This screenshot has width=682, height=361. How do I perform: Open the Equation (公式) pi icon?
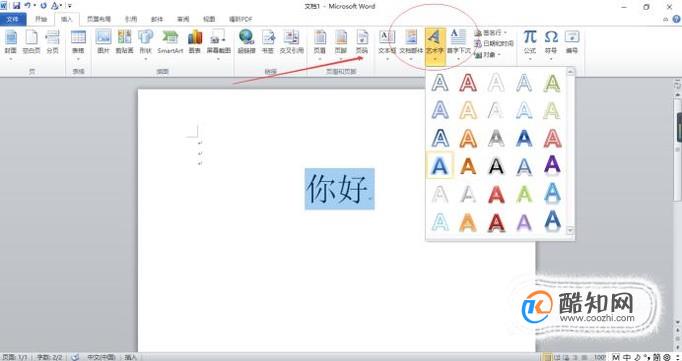point(530,42)
